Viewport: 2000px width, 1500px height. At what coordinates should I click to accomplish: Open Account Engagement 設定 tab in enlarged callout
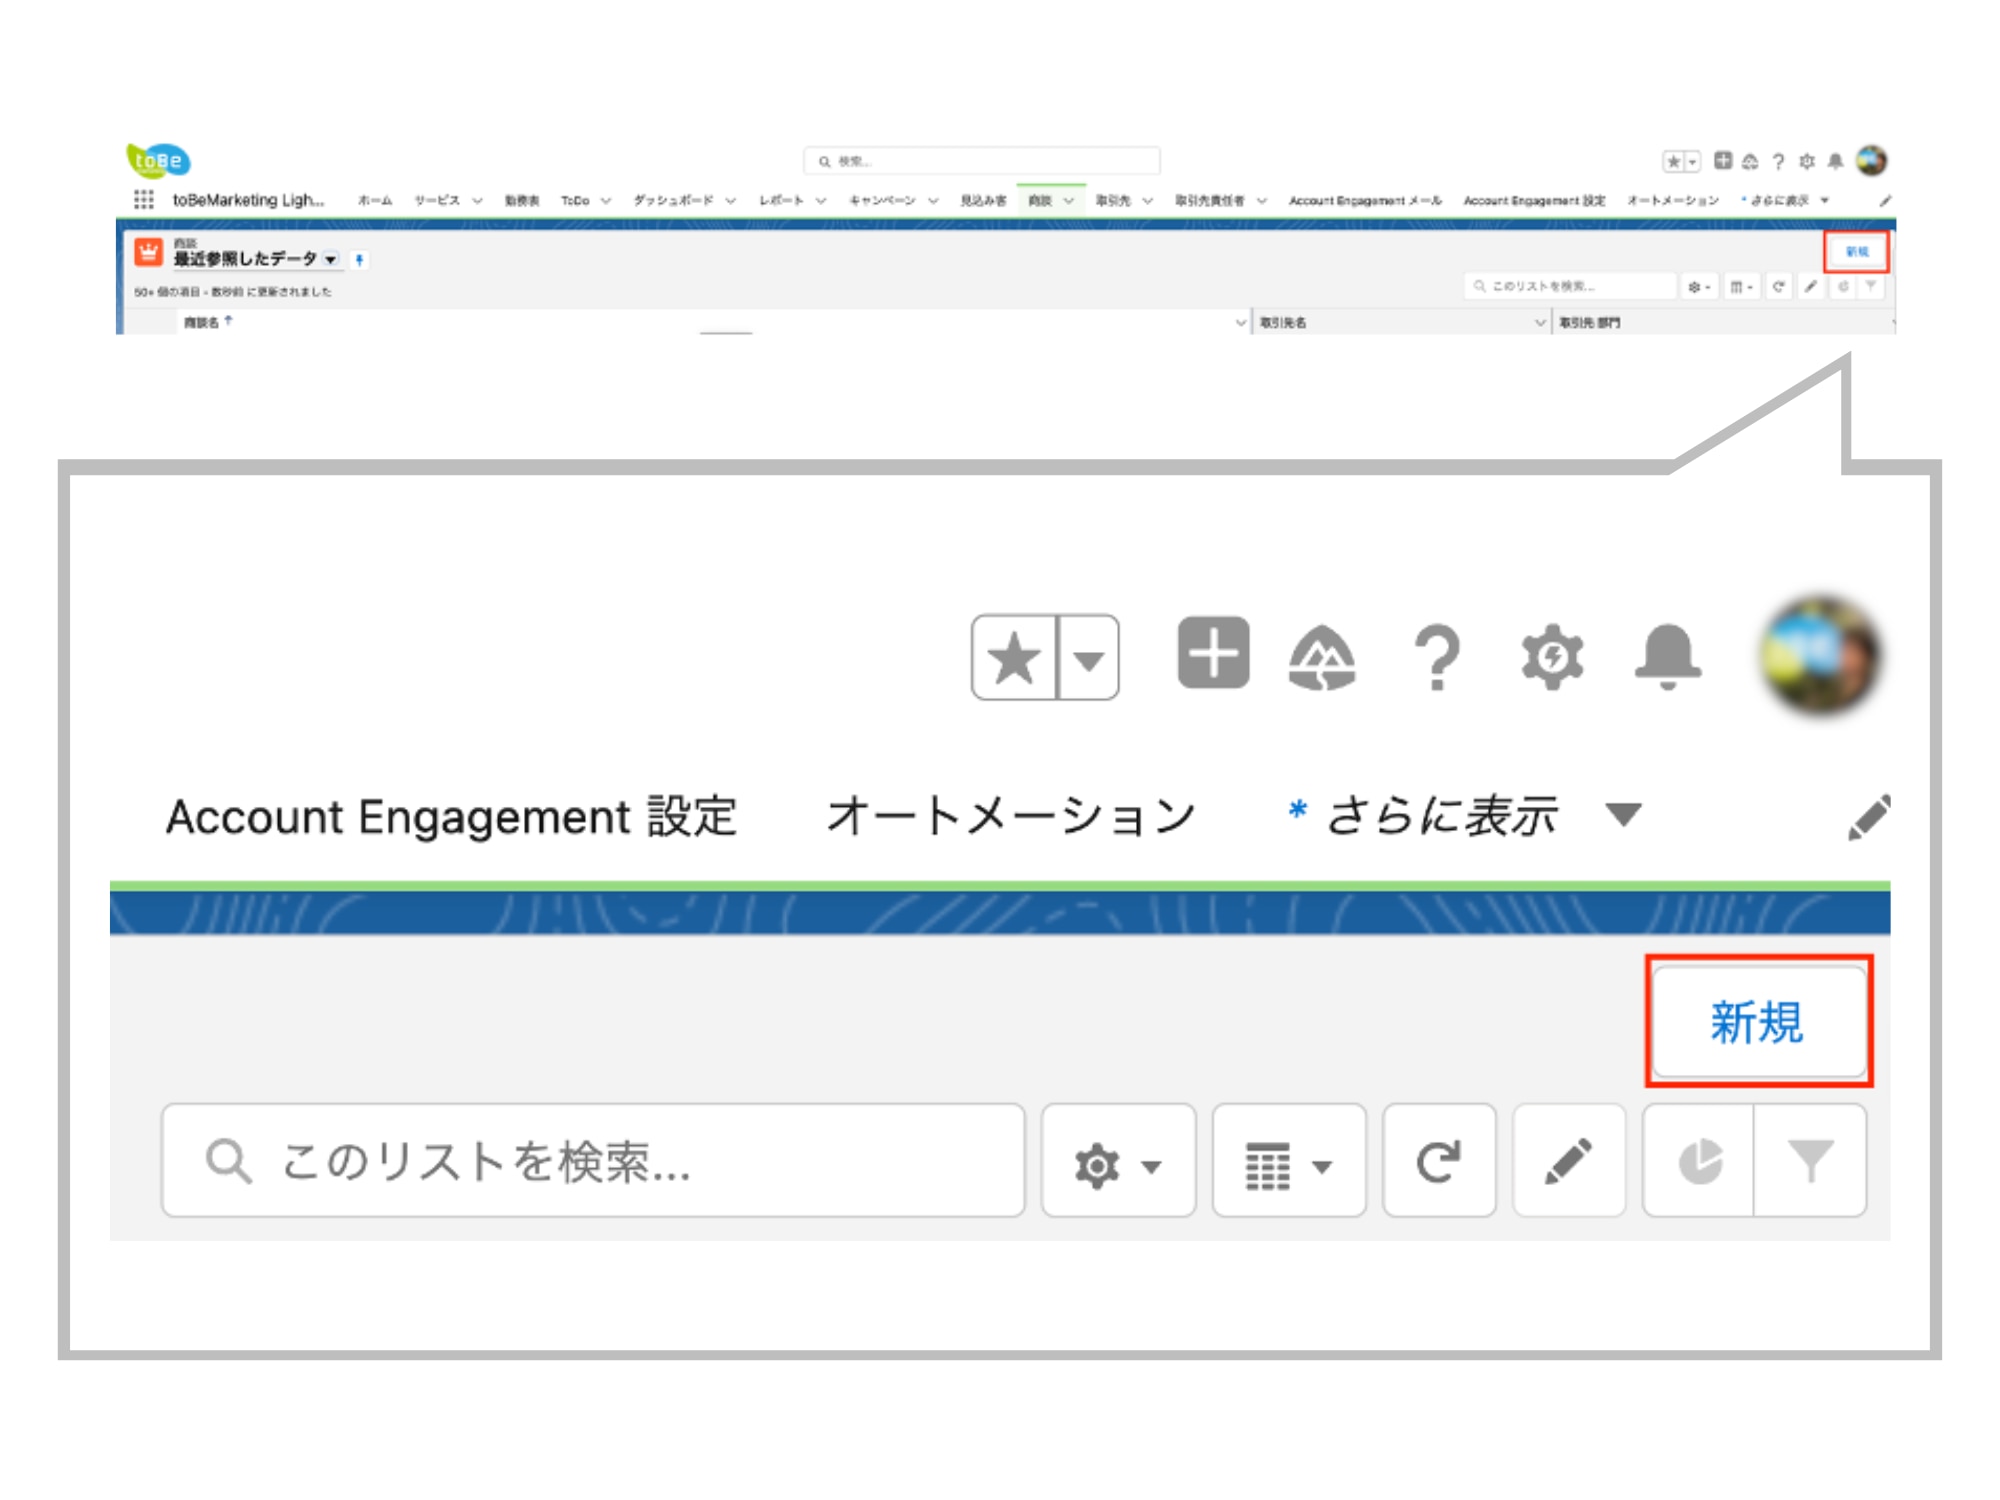click(452, 816)
